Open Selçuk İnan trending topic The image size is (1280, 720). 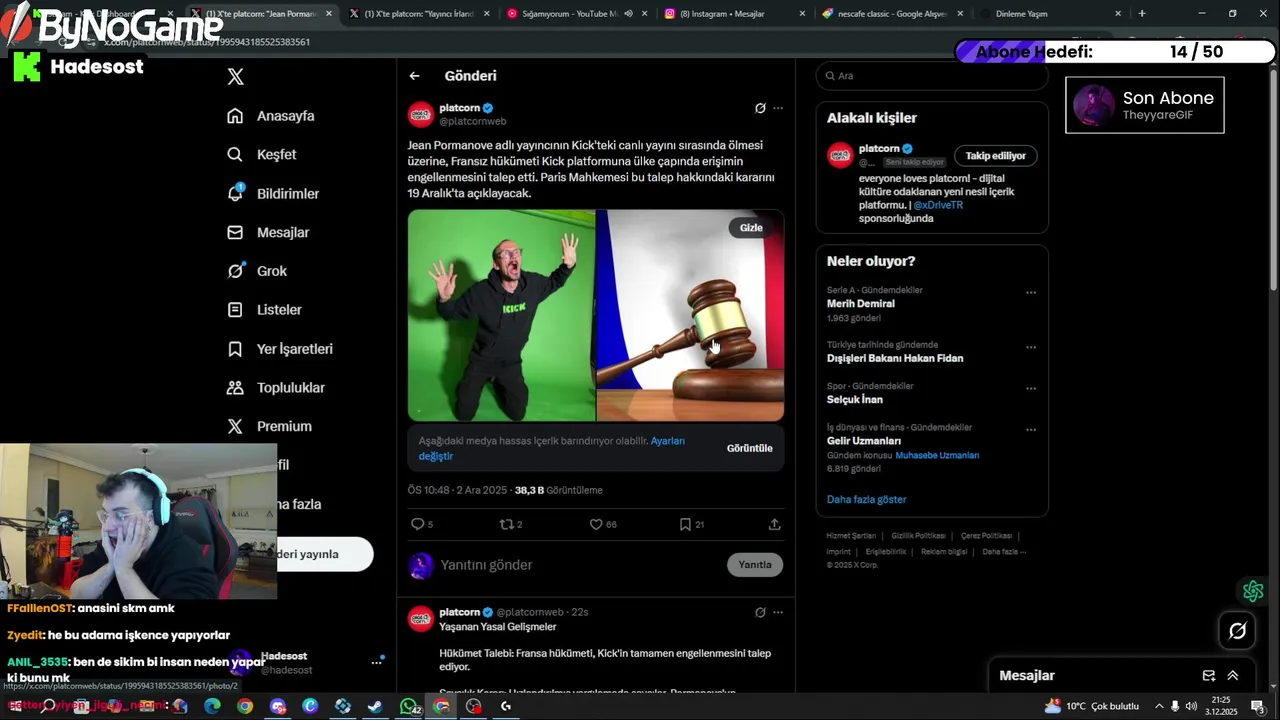pyautogui.click(x=855, y=400)
